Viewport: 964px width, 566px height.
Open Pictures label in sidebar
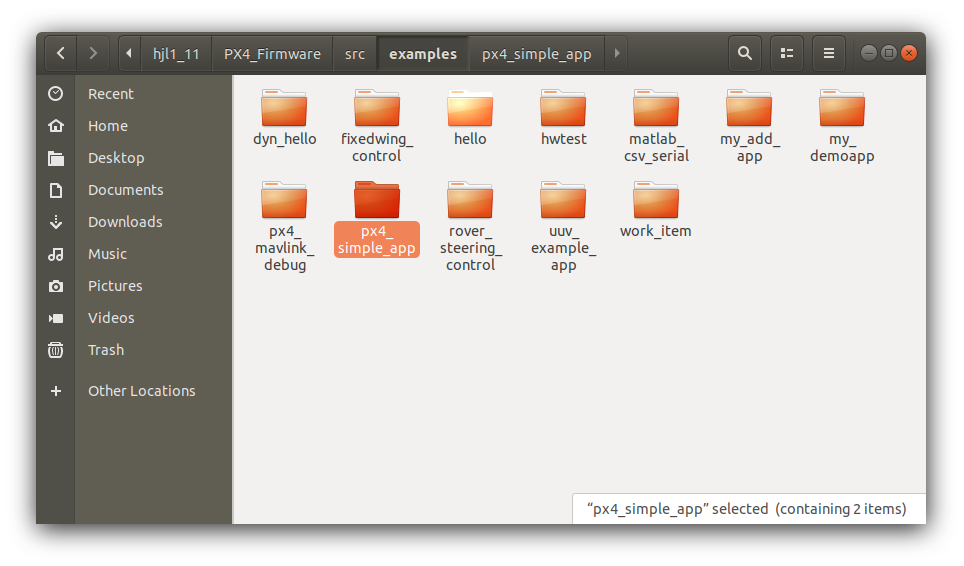coord(115,286)
